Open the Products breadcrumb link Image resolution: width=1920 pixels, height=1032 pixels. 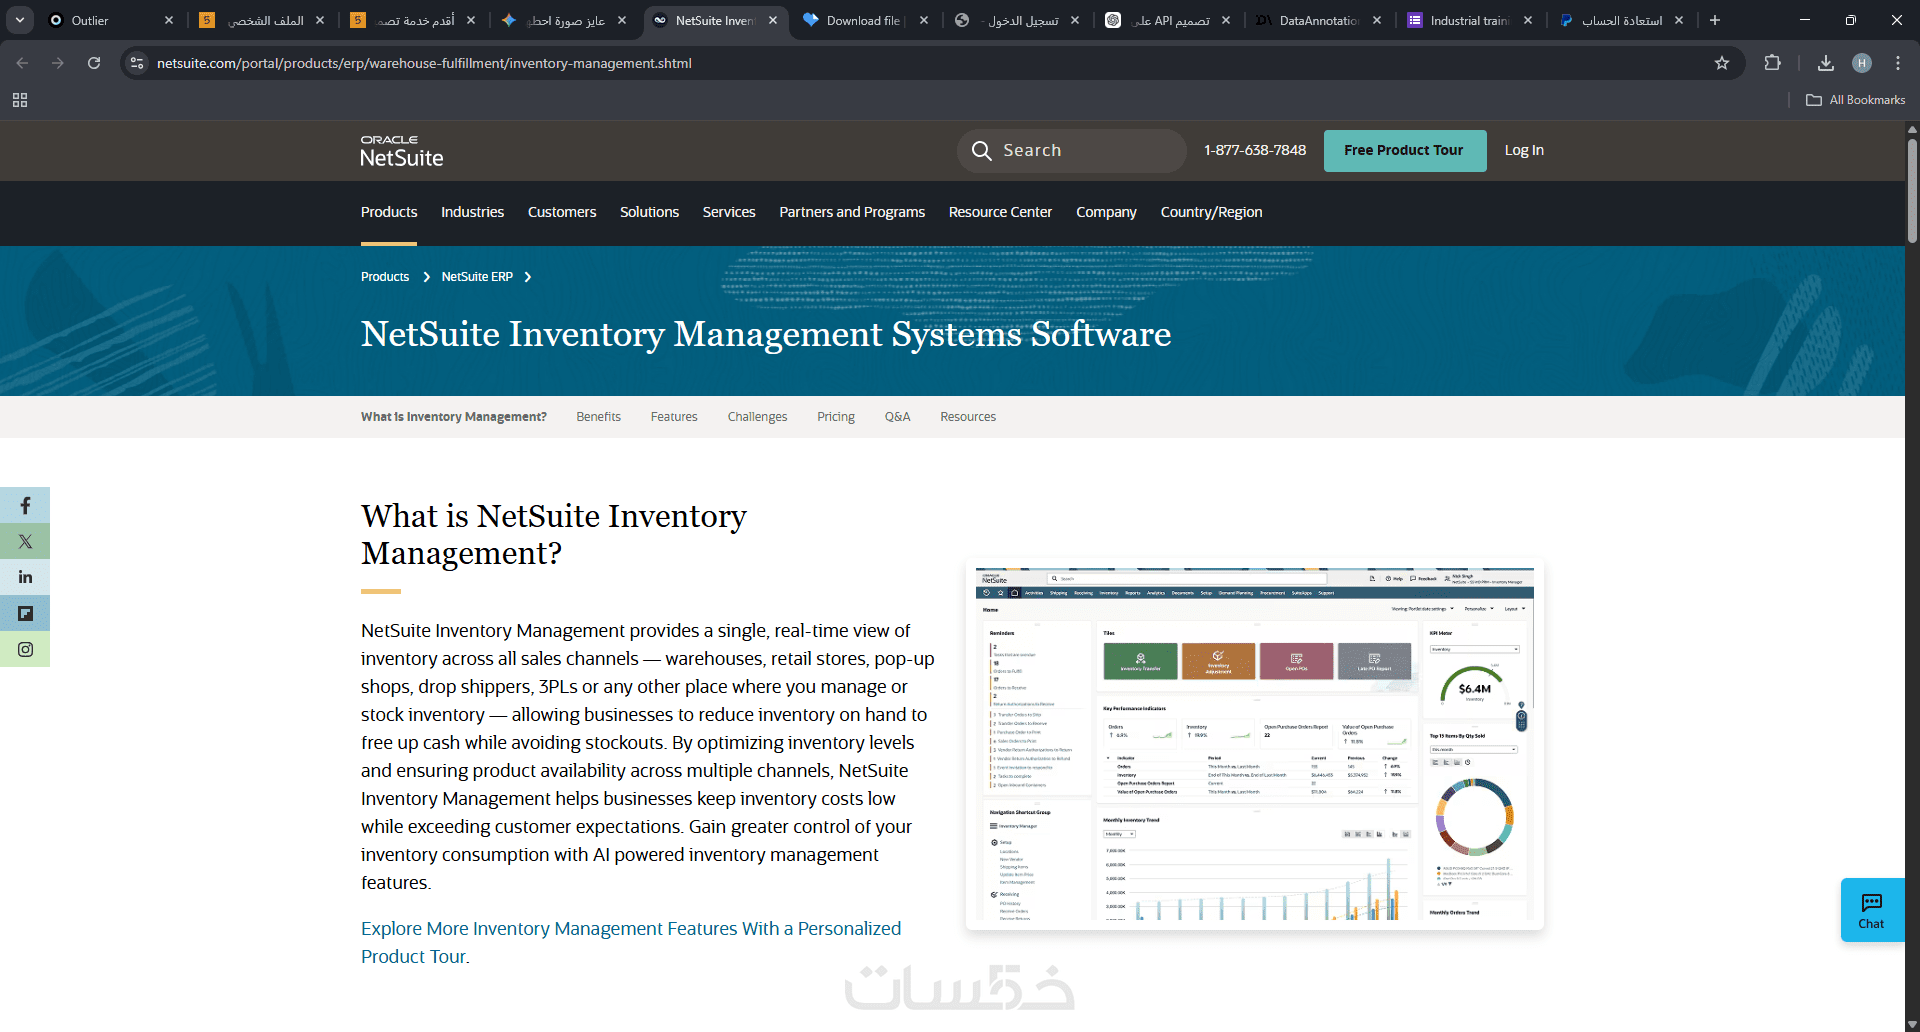pos(385,277)
